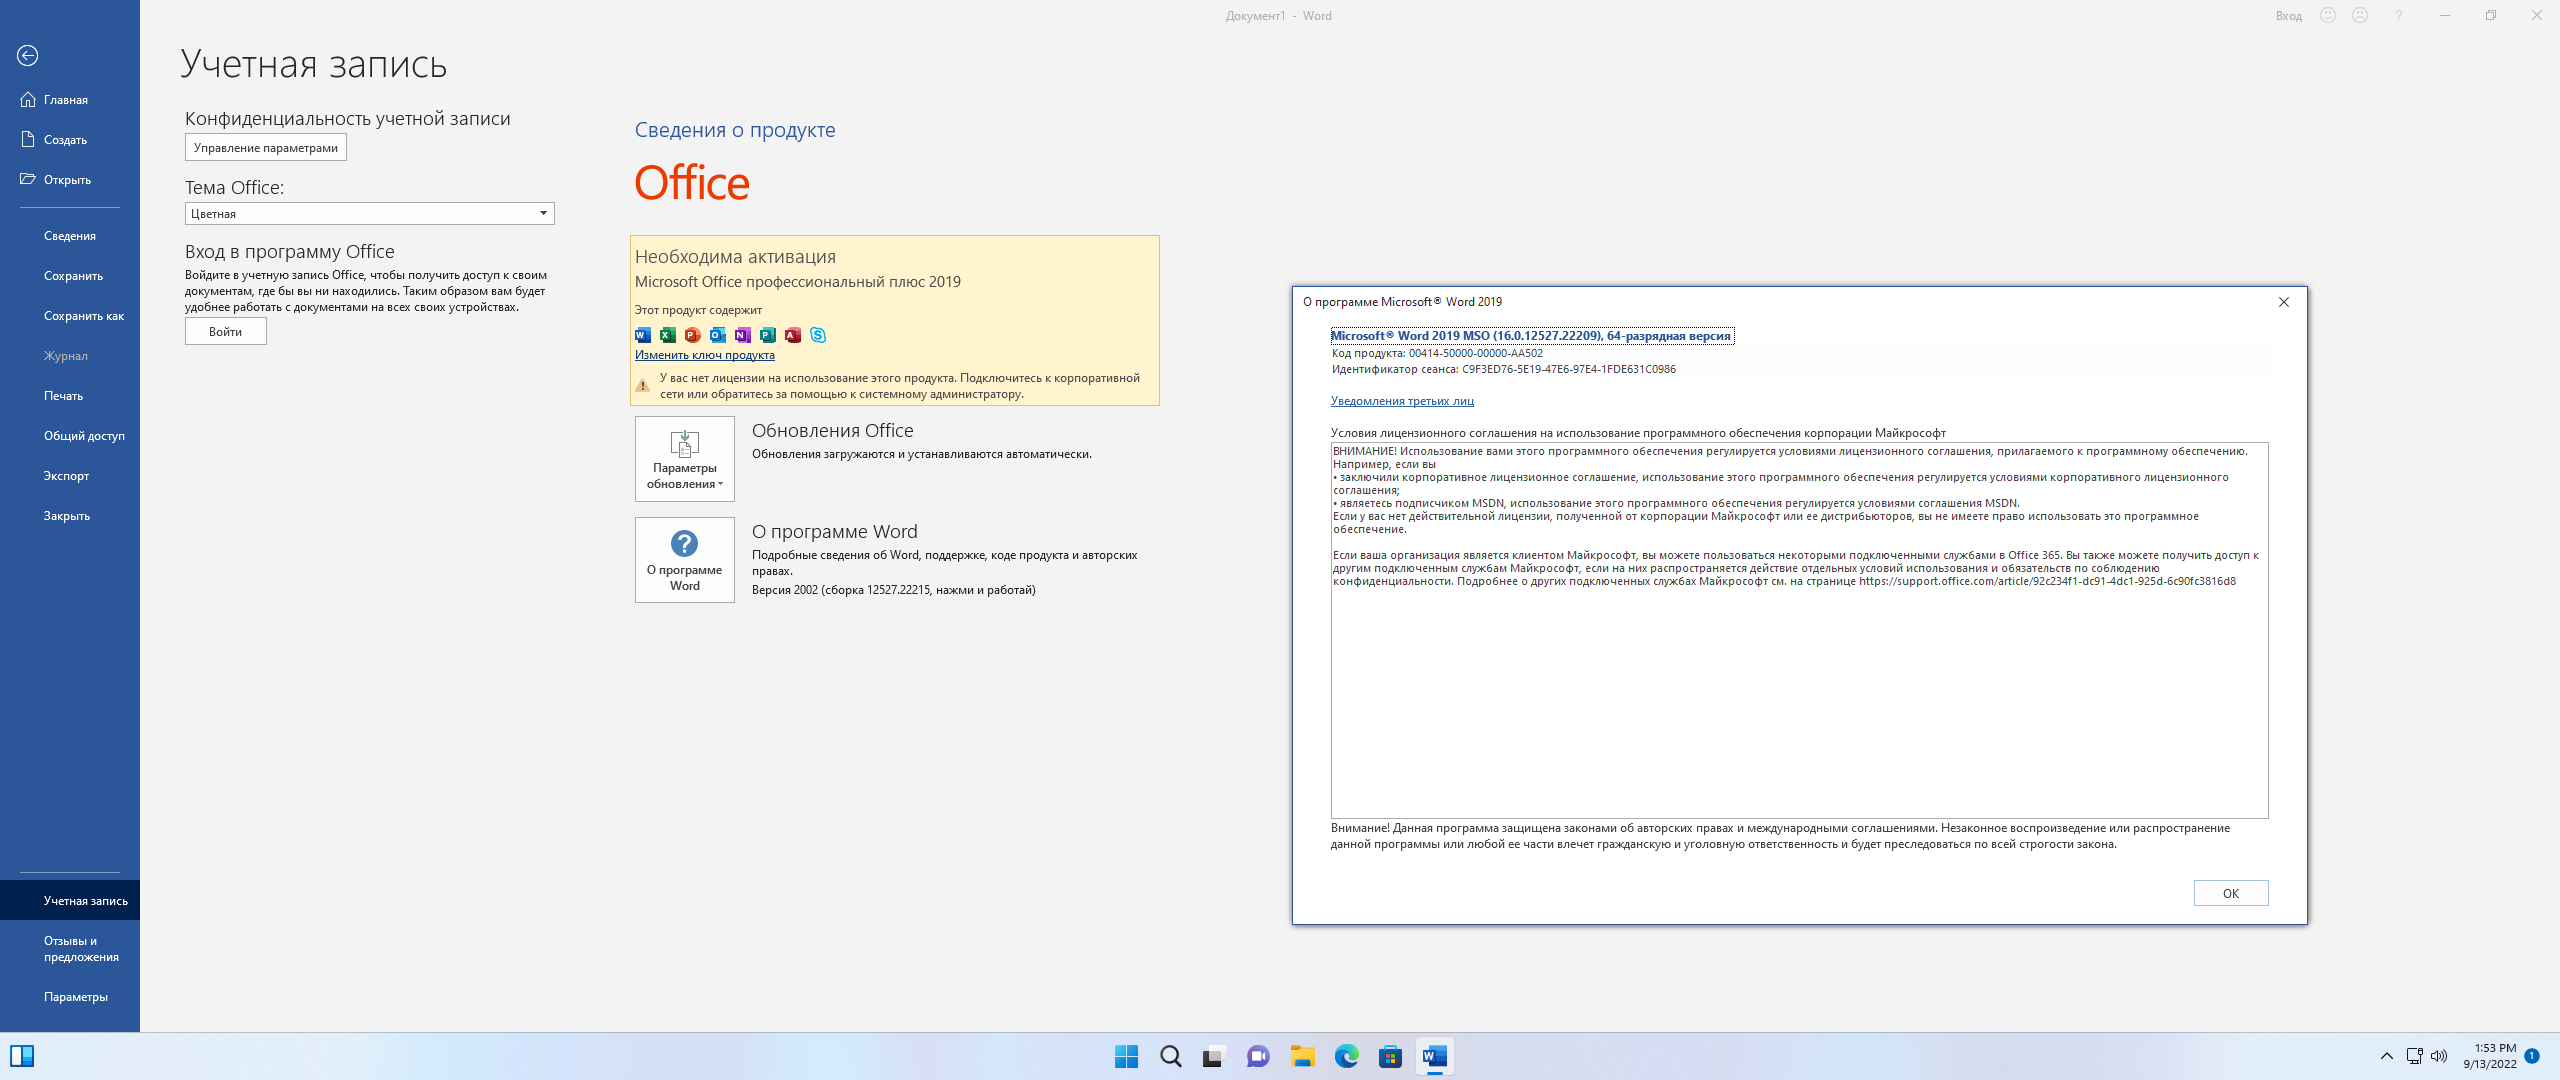This screenshot has width=2560, height=1080.
Task: Open Microsoft Store from taskbar
Action: (x=1391, y=1056)
